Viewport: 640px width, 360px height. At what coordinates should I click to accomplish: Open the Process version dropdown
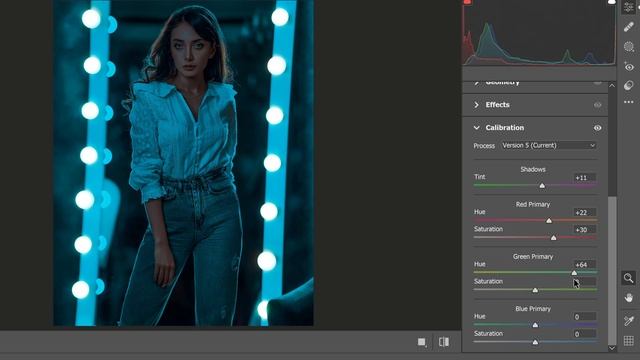549,145
